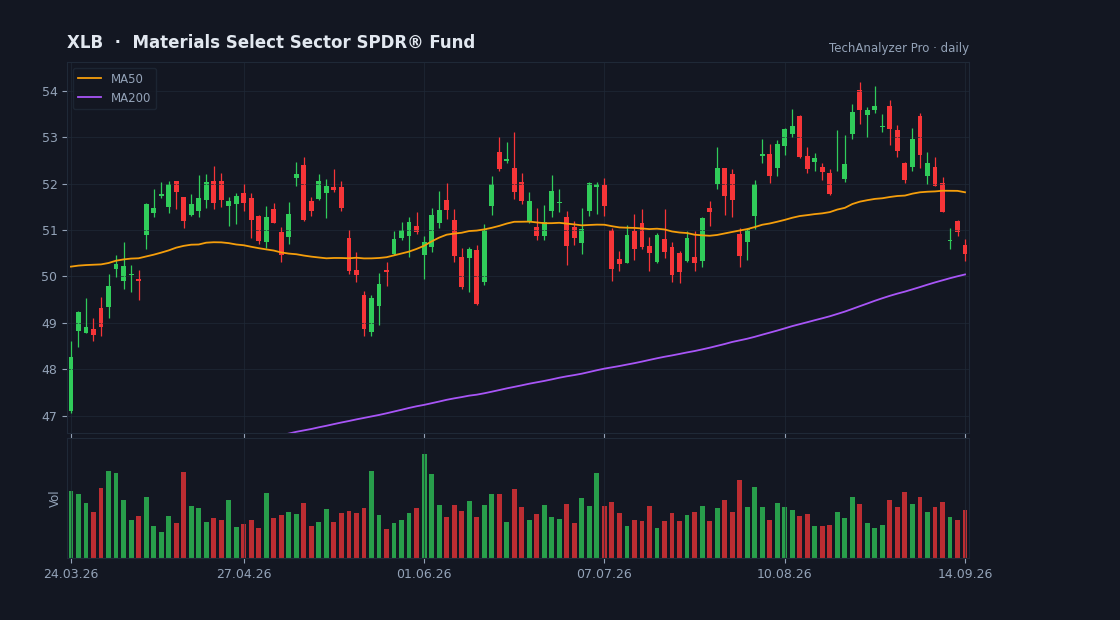Click the 10.08.26 date label

[x=784, y=574]
